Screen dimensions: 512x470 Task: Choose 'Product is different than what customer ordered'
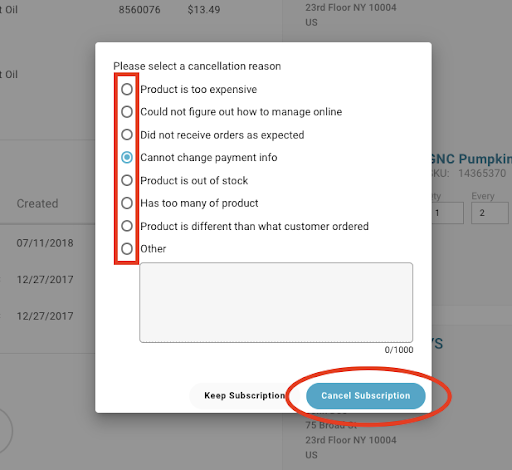pos(127,226)
